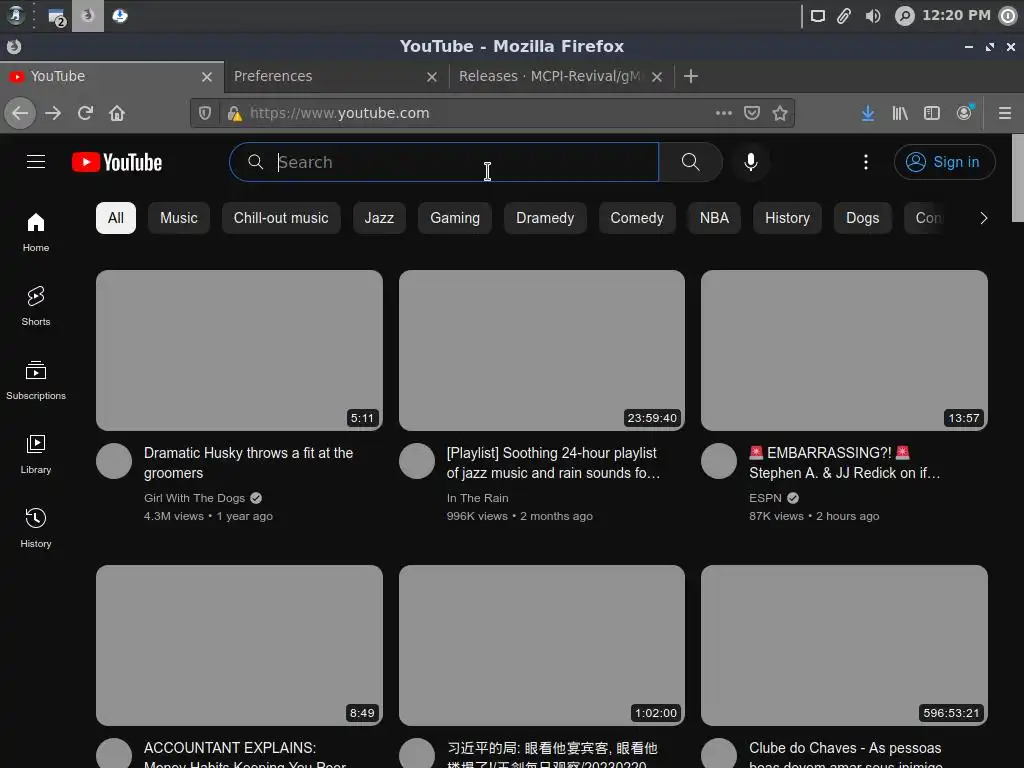Go to Home in the sidebar
The width and height of the screenshot is (1024, 768).
36,232
